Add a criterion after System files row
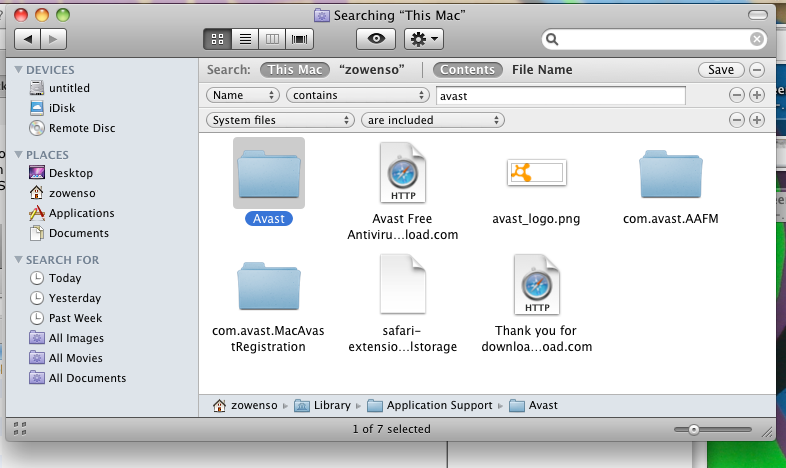 coord(757,120)
